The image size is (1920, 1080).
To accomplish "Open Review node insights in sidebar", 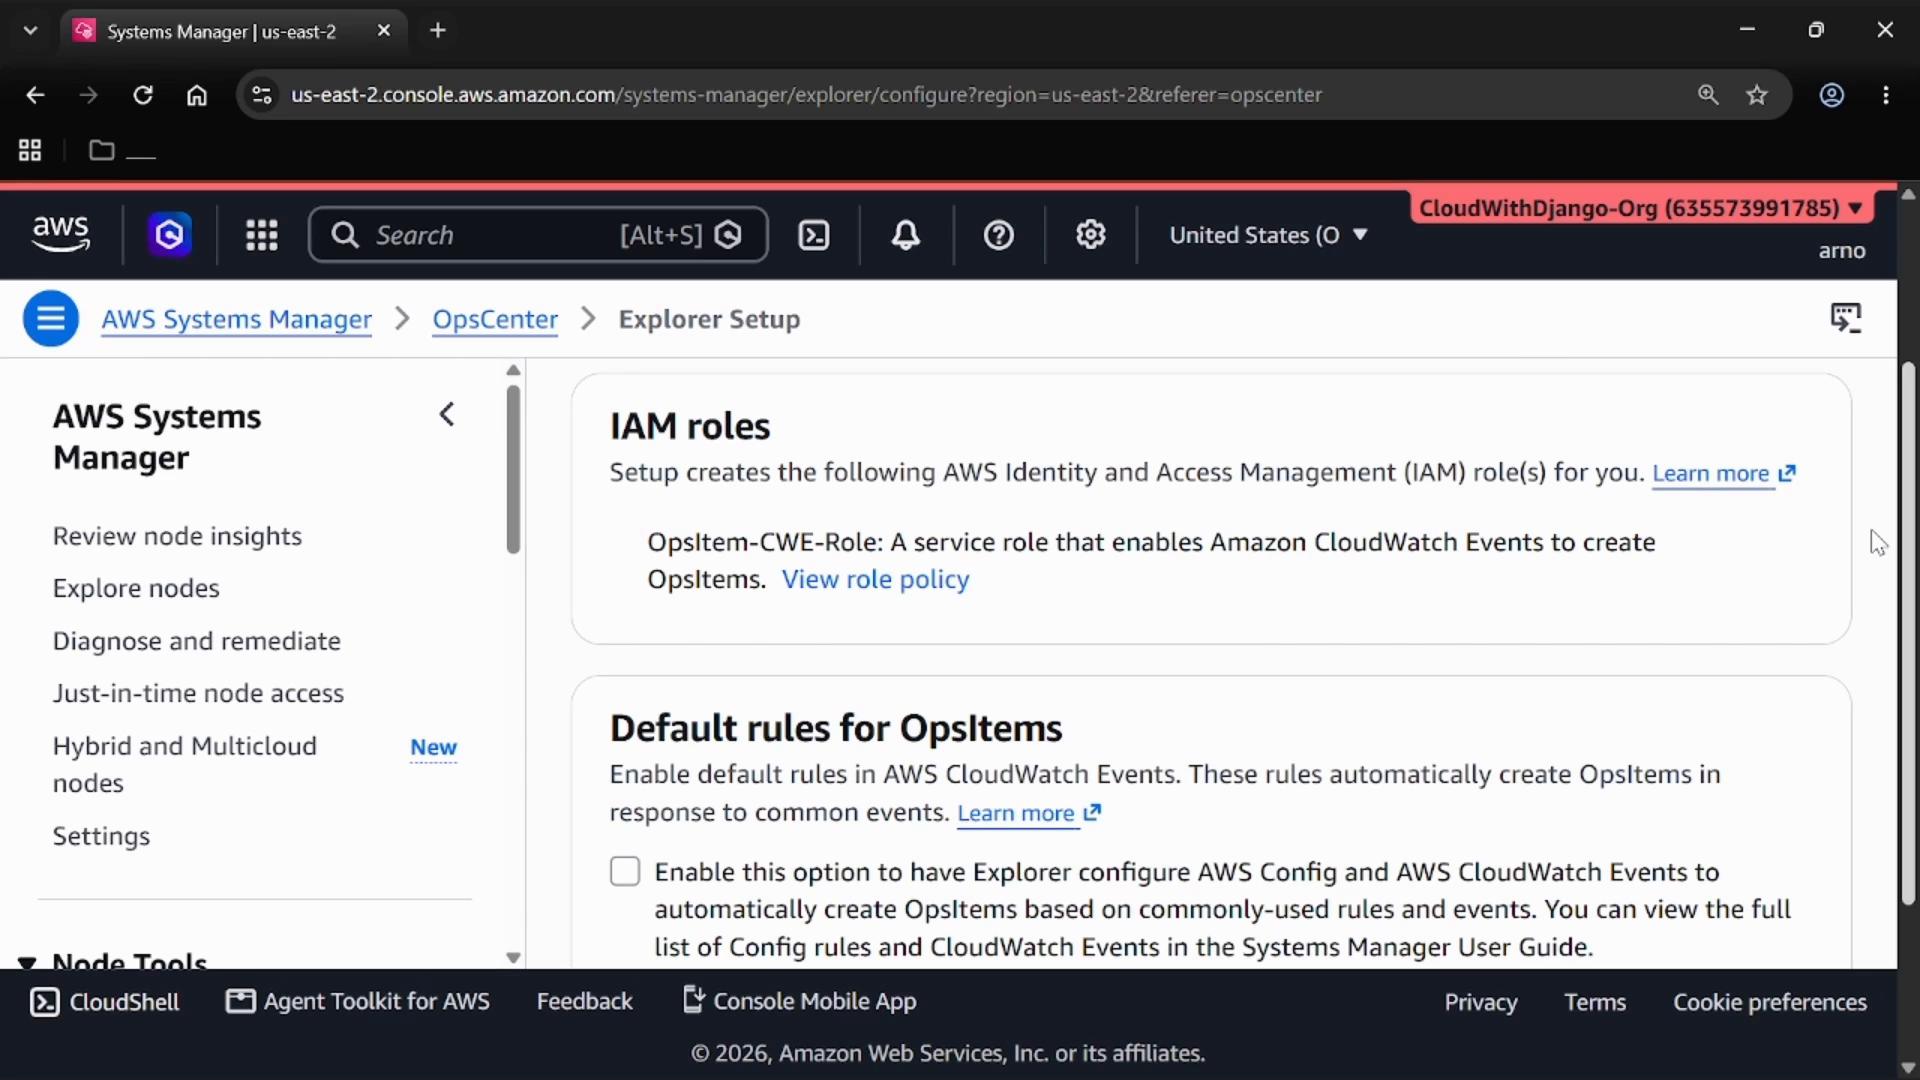I will pyautogui.click(x=177, y=536).
